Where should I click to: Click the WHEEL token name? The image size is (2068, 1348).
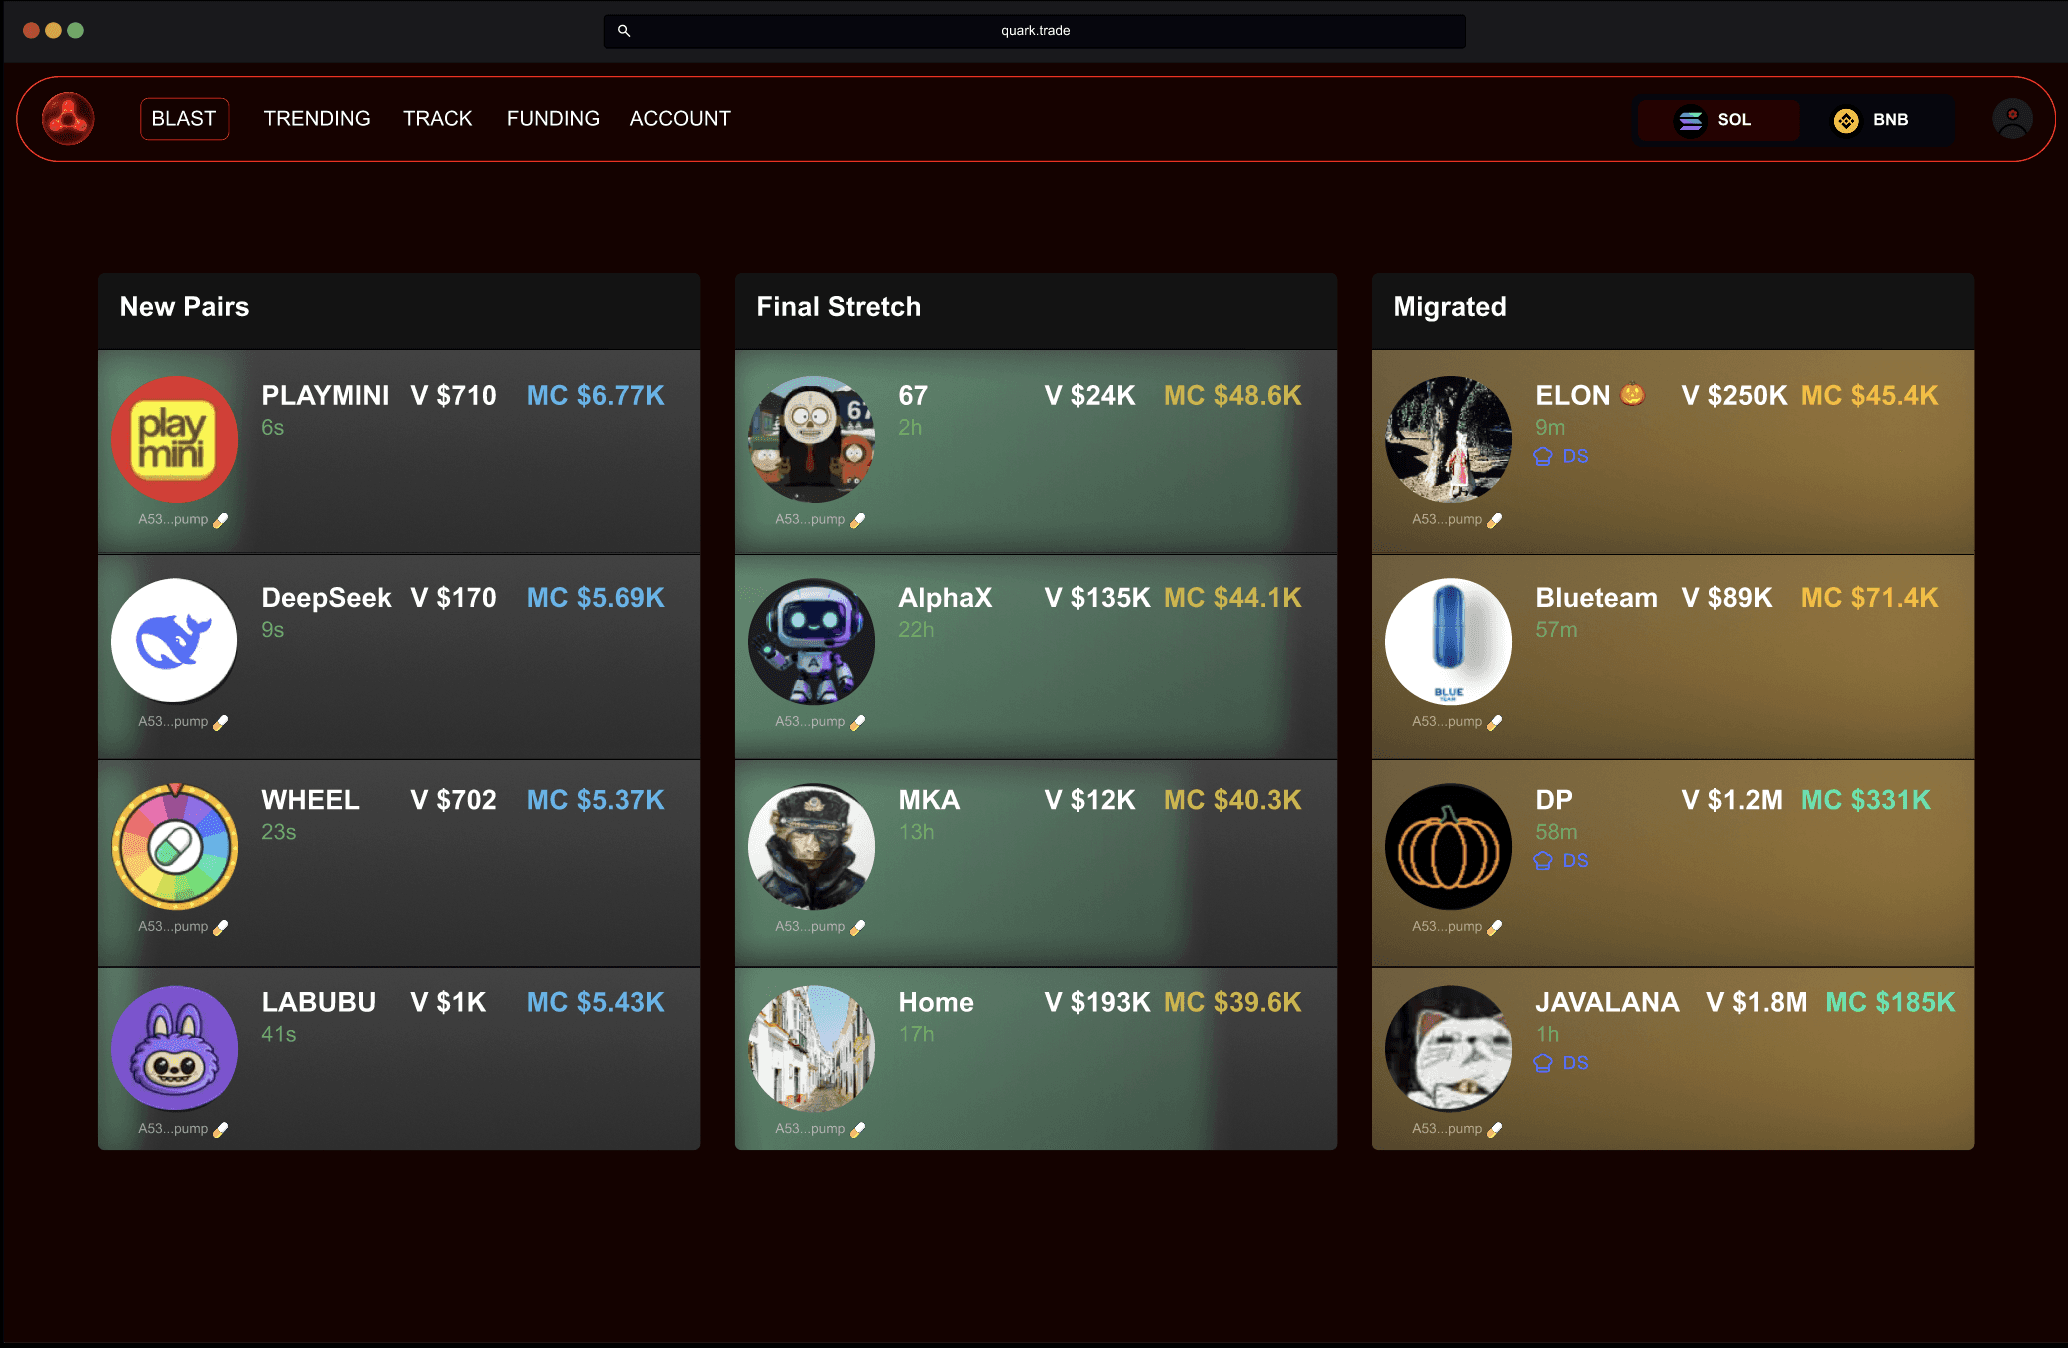click(310, 800)
